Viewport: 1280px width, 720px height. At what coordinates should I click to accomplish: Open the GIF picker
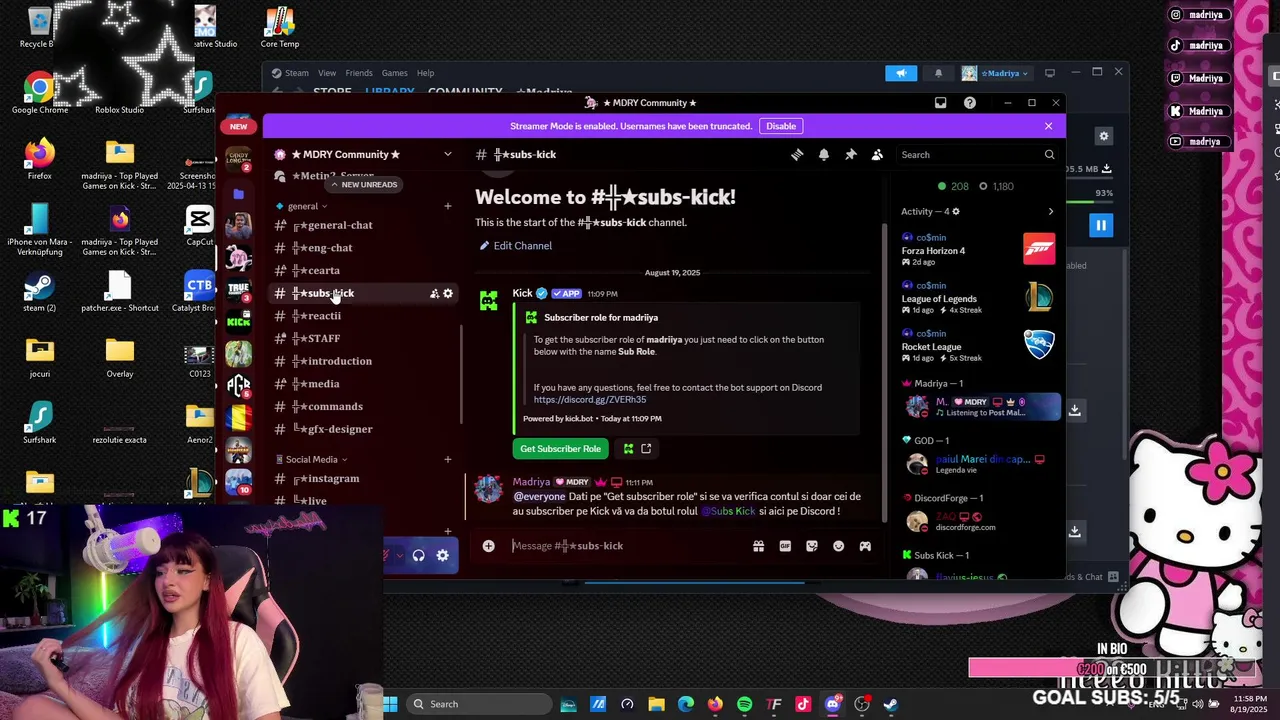(785, 546)
